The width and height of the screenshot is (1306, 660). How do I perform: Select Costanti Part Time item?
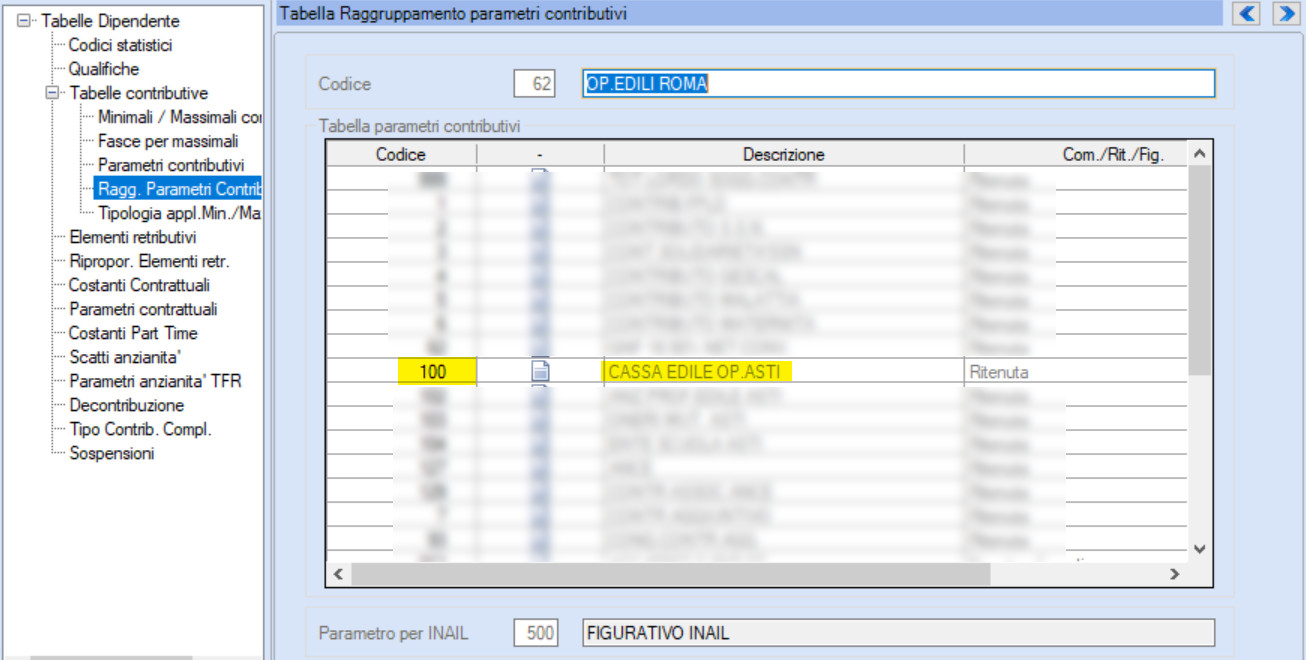pyautogui.click(x=133, y=333)
